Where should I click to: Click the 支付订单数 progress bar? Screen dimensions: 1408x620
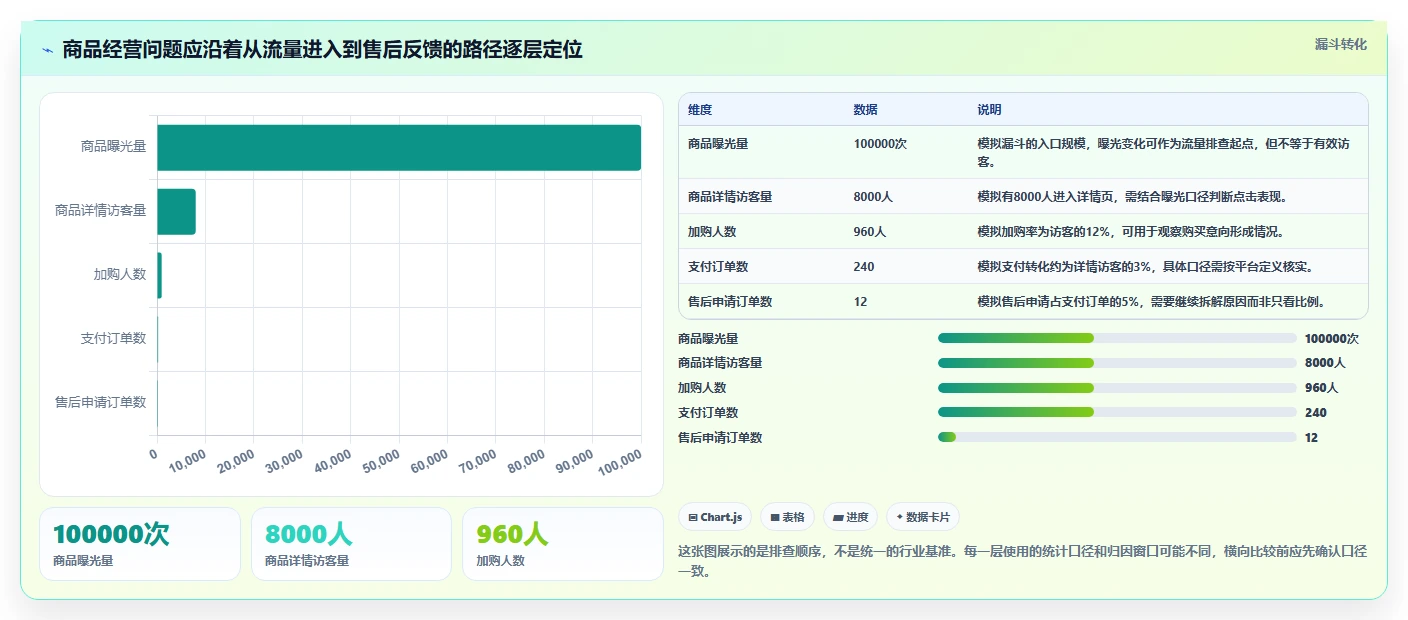coord(1117,412)
